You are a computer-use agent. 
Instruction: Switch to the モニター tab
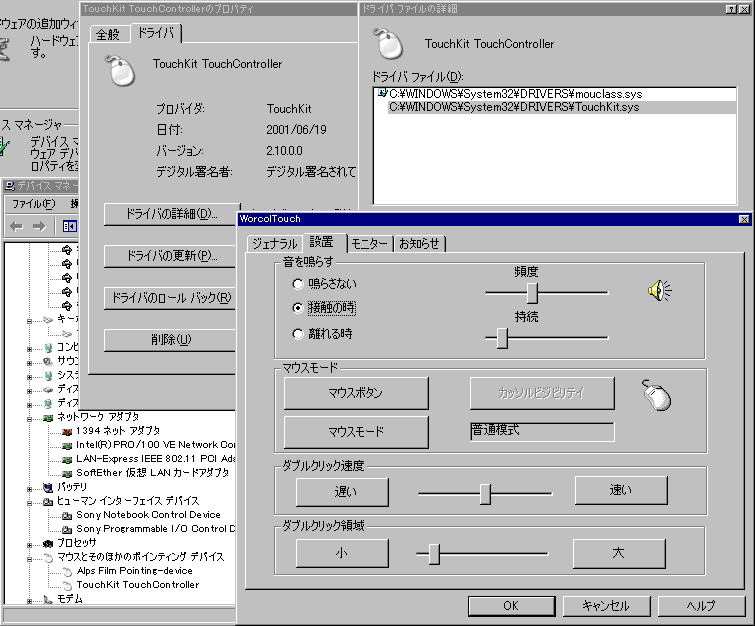pos(370,244)
